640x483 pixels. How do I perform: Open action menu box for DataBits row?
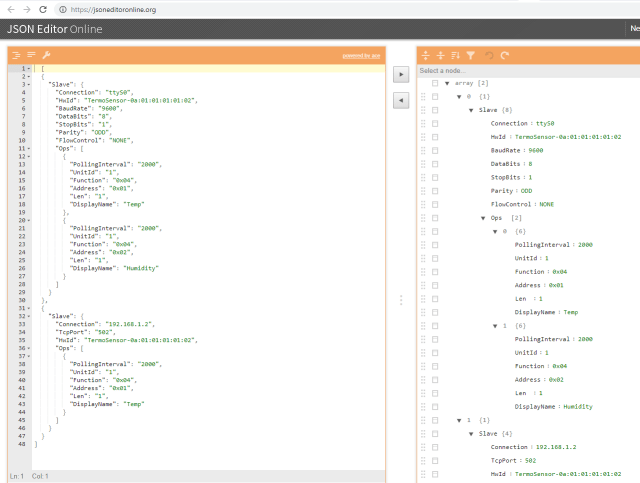point(435,164)
